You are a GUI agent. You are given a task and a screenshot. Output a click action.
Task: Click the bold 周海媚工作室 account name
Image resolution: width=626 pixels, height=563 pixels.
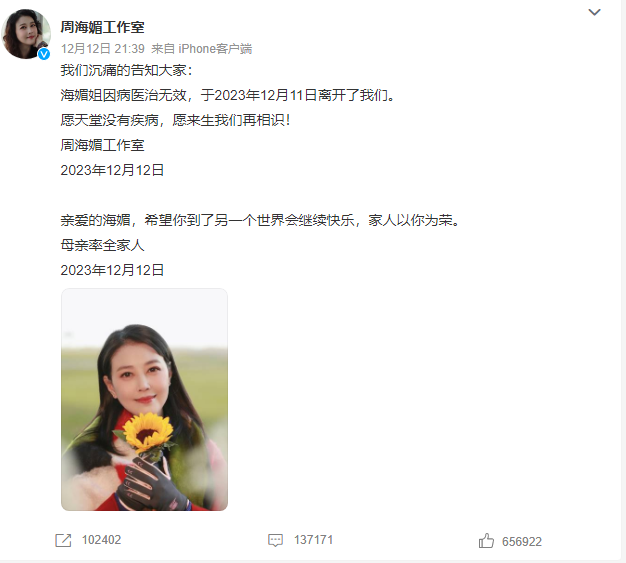(103, 27)
